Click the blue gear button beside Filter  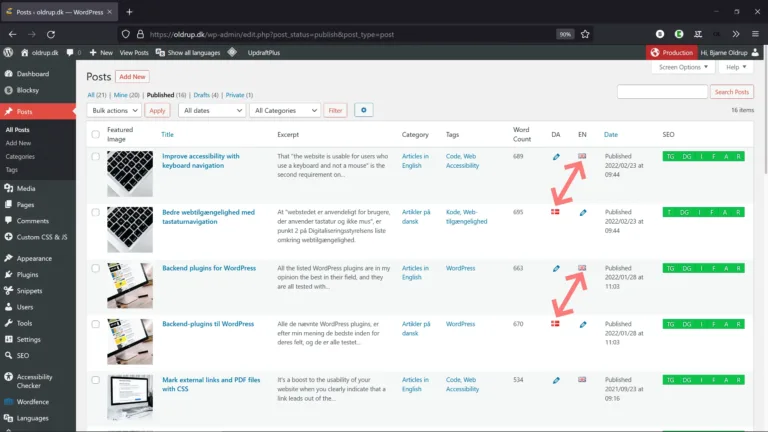click(363, 110)
